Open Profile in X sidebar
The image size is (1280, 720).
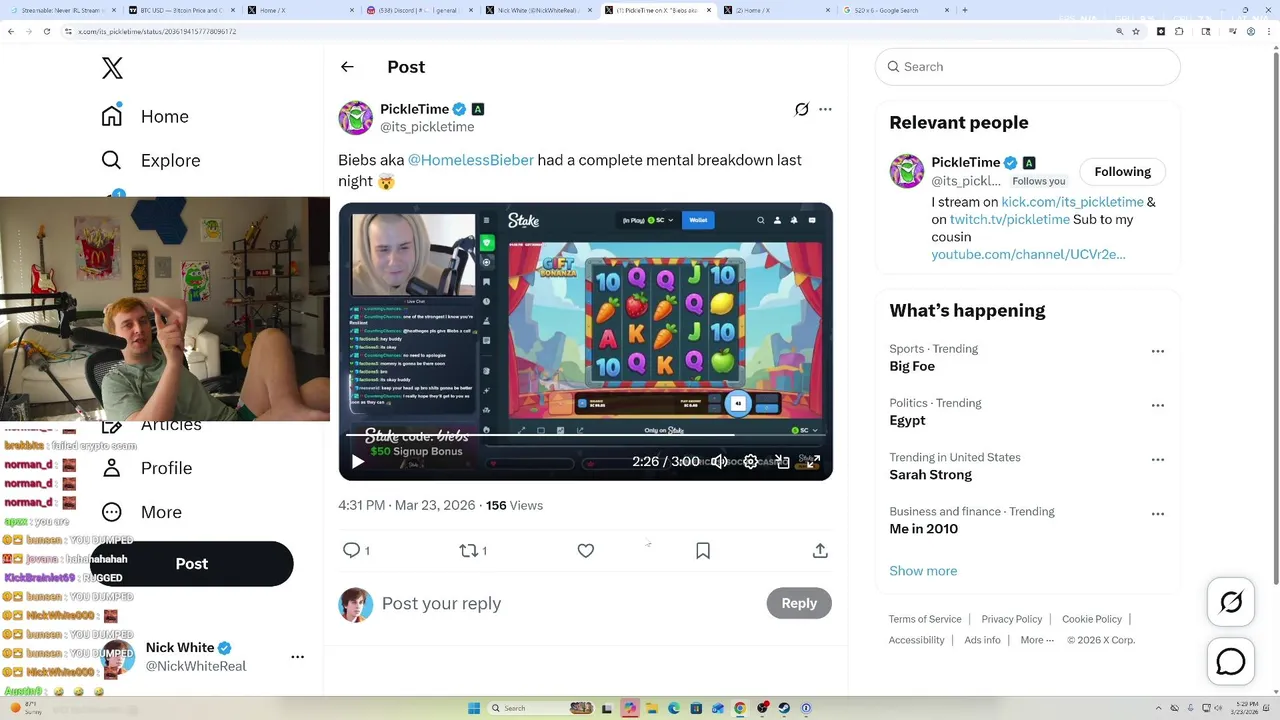pyautogui.click(x=147, y=468)
